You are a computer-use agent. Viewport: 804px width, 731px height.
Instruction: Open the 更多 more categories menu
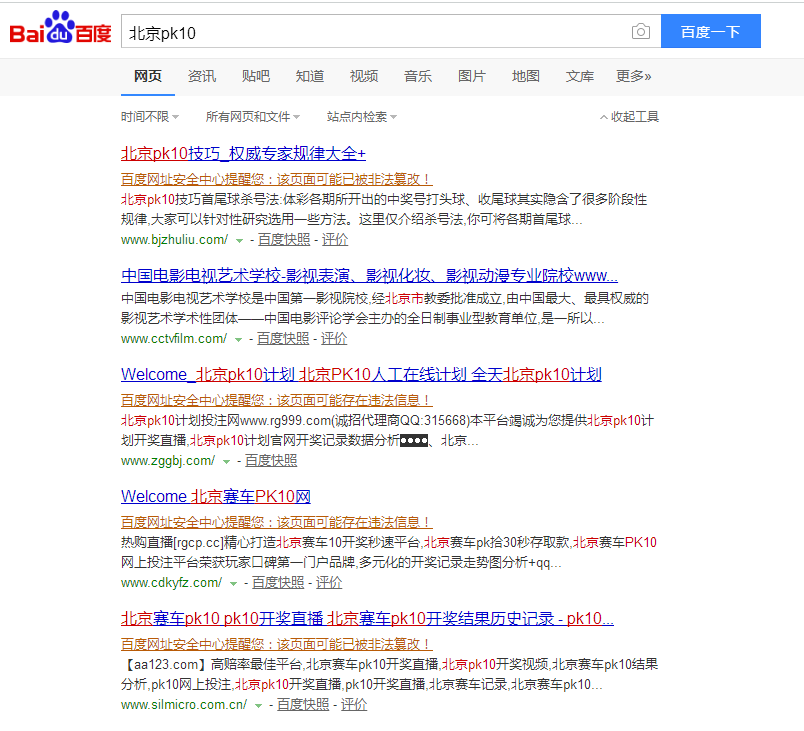[633, 76]
